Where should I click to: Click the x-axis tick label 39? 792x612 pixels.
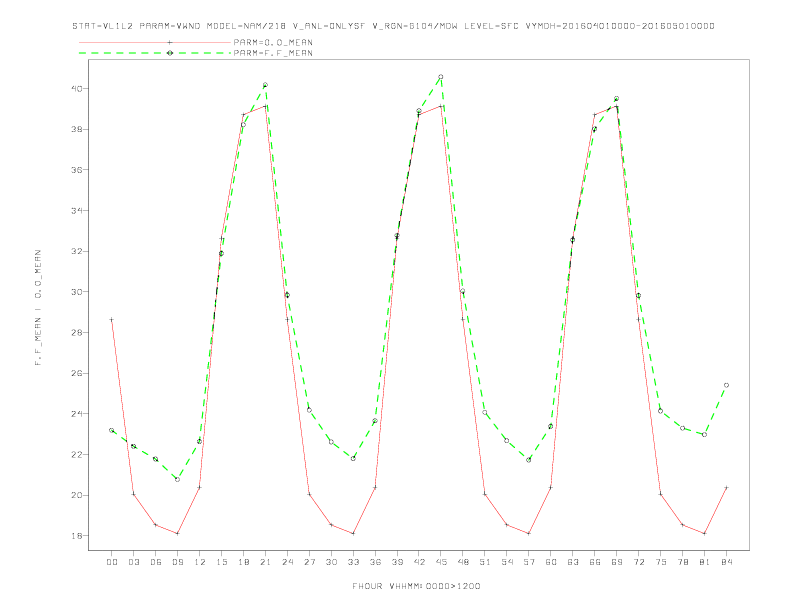click(397, 562)
